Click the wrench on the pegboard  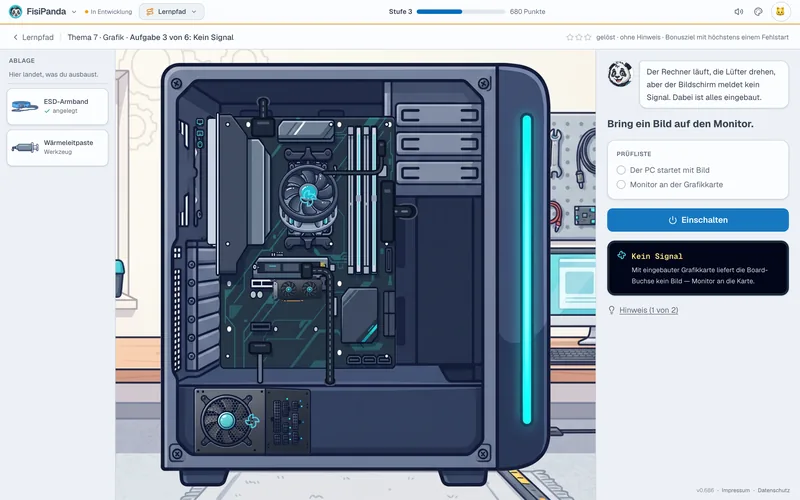coord(556,153)
